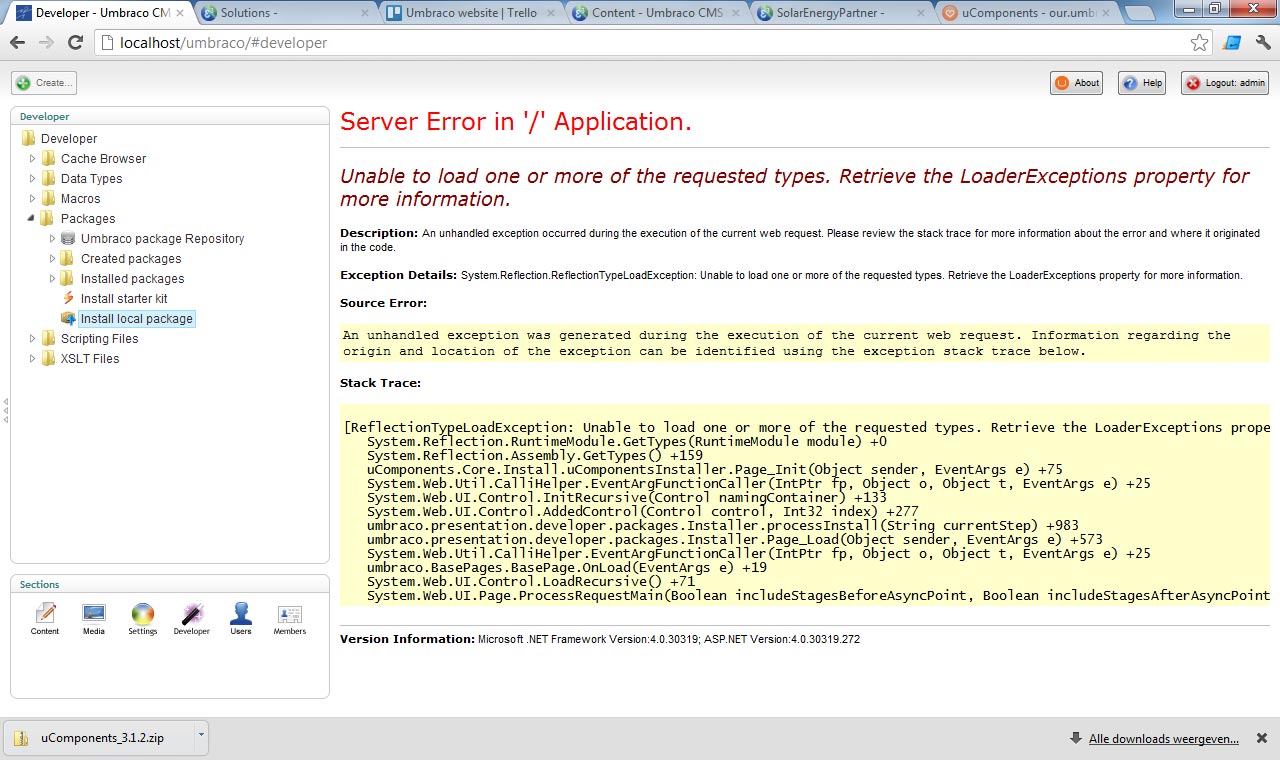Click the Create button
1280x760 pixels.
[44, 83]
